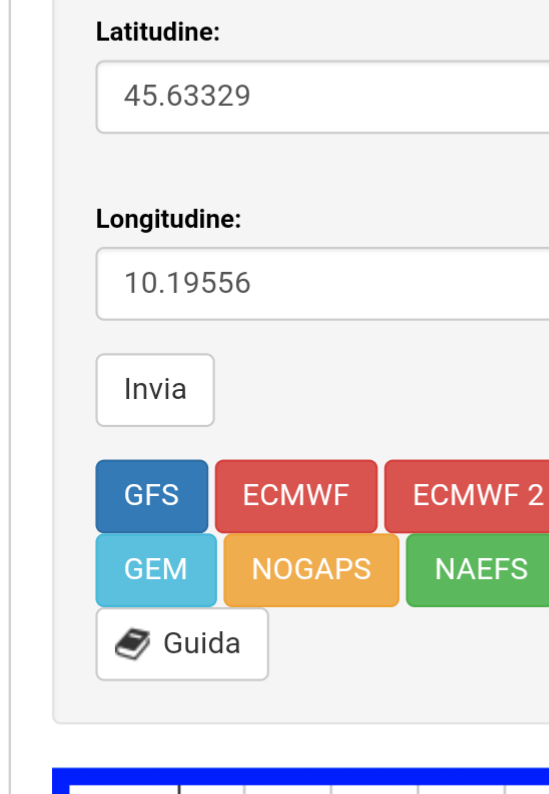
Task: Select the blue GFS model button
Action: click(152, 496)
